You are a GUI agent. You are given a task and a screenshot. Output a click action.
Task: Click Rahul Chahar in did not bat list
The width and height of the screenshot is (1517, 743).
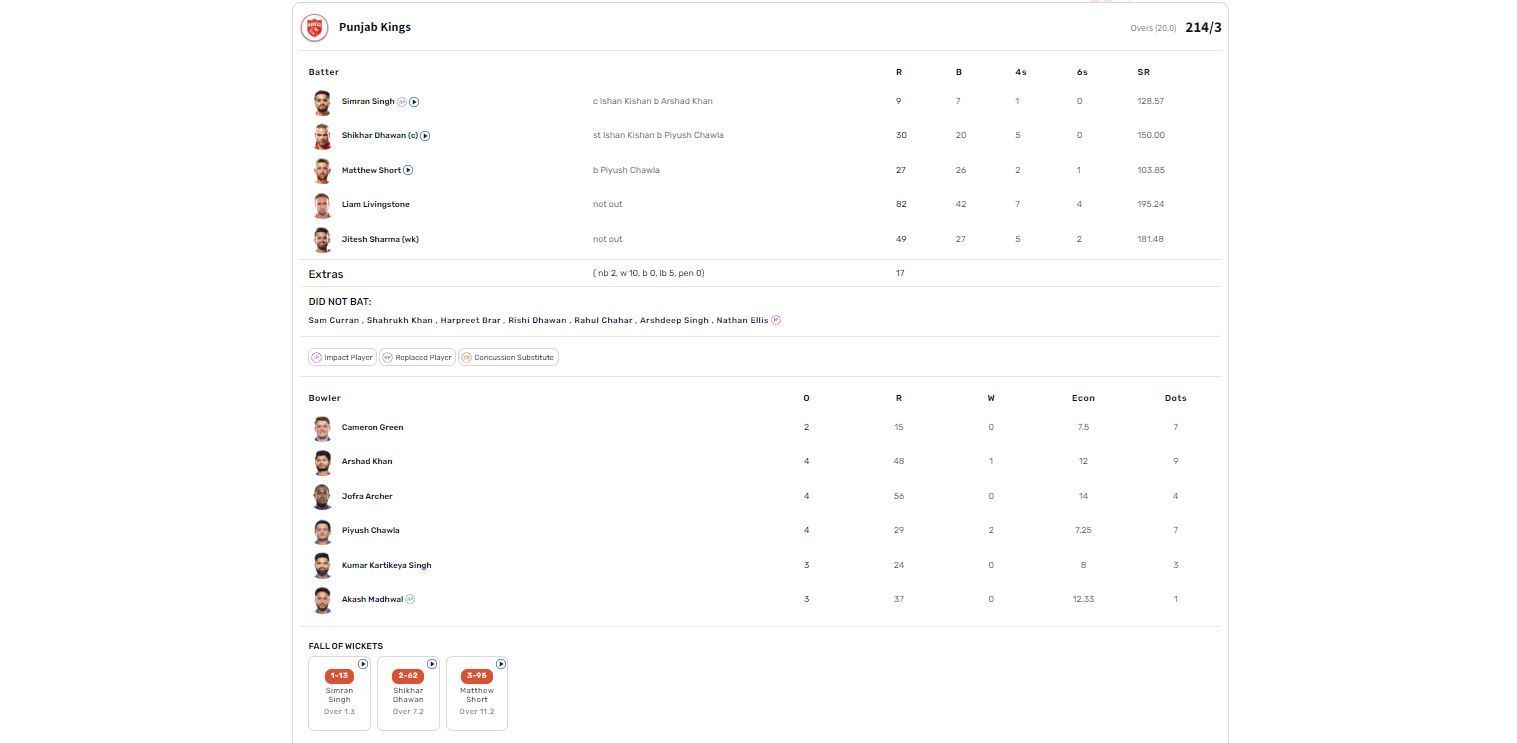tap(603, 320)
